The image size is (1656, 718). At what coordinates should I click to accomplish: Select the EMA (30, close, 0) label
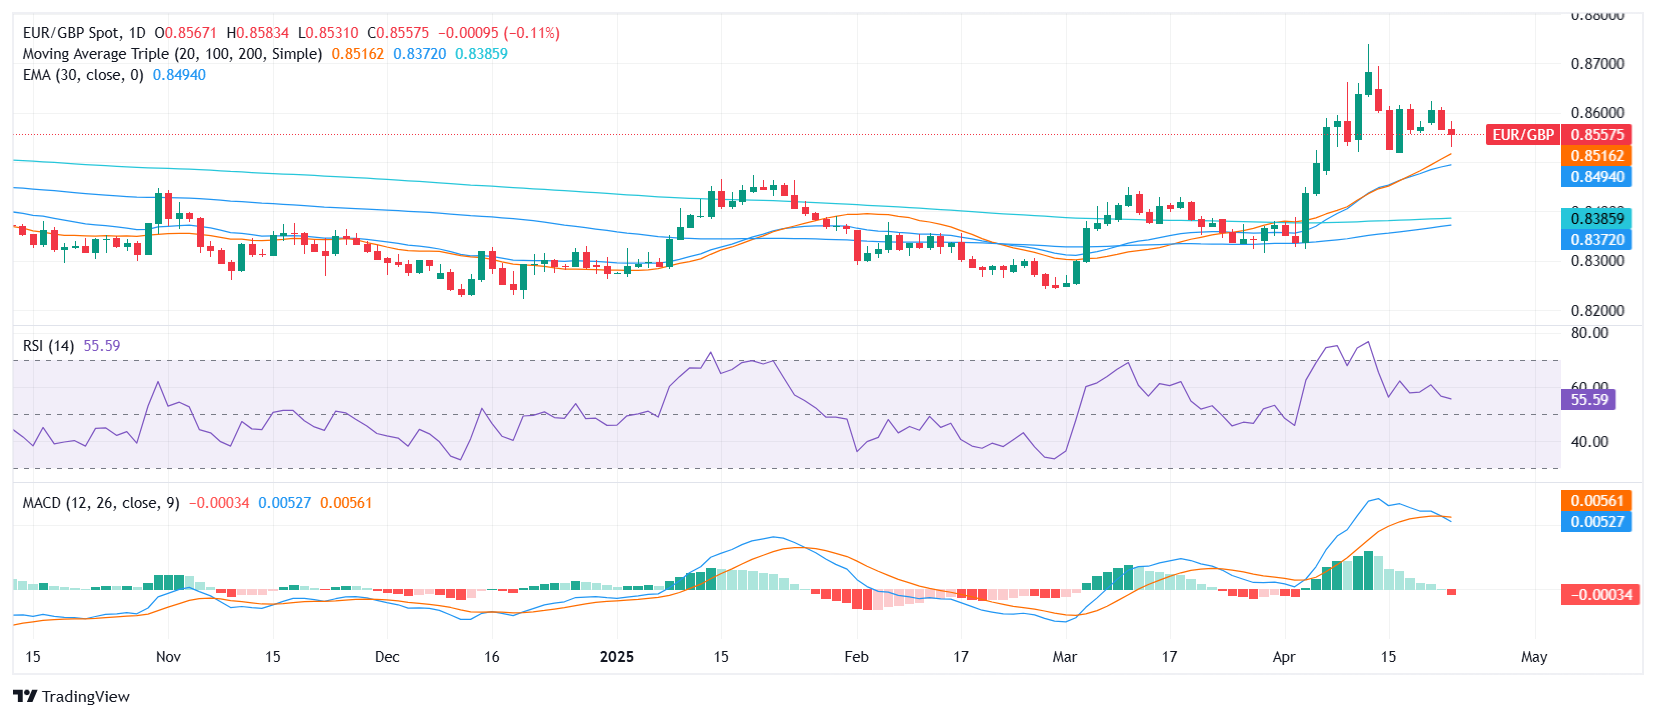[x=83, y=75]
